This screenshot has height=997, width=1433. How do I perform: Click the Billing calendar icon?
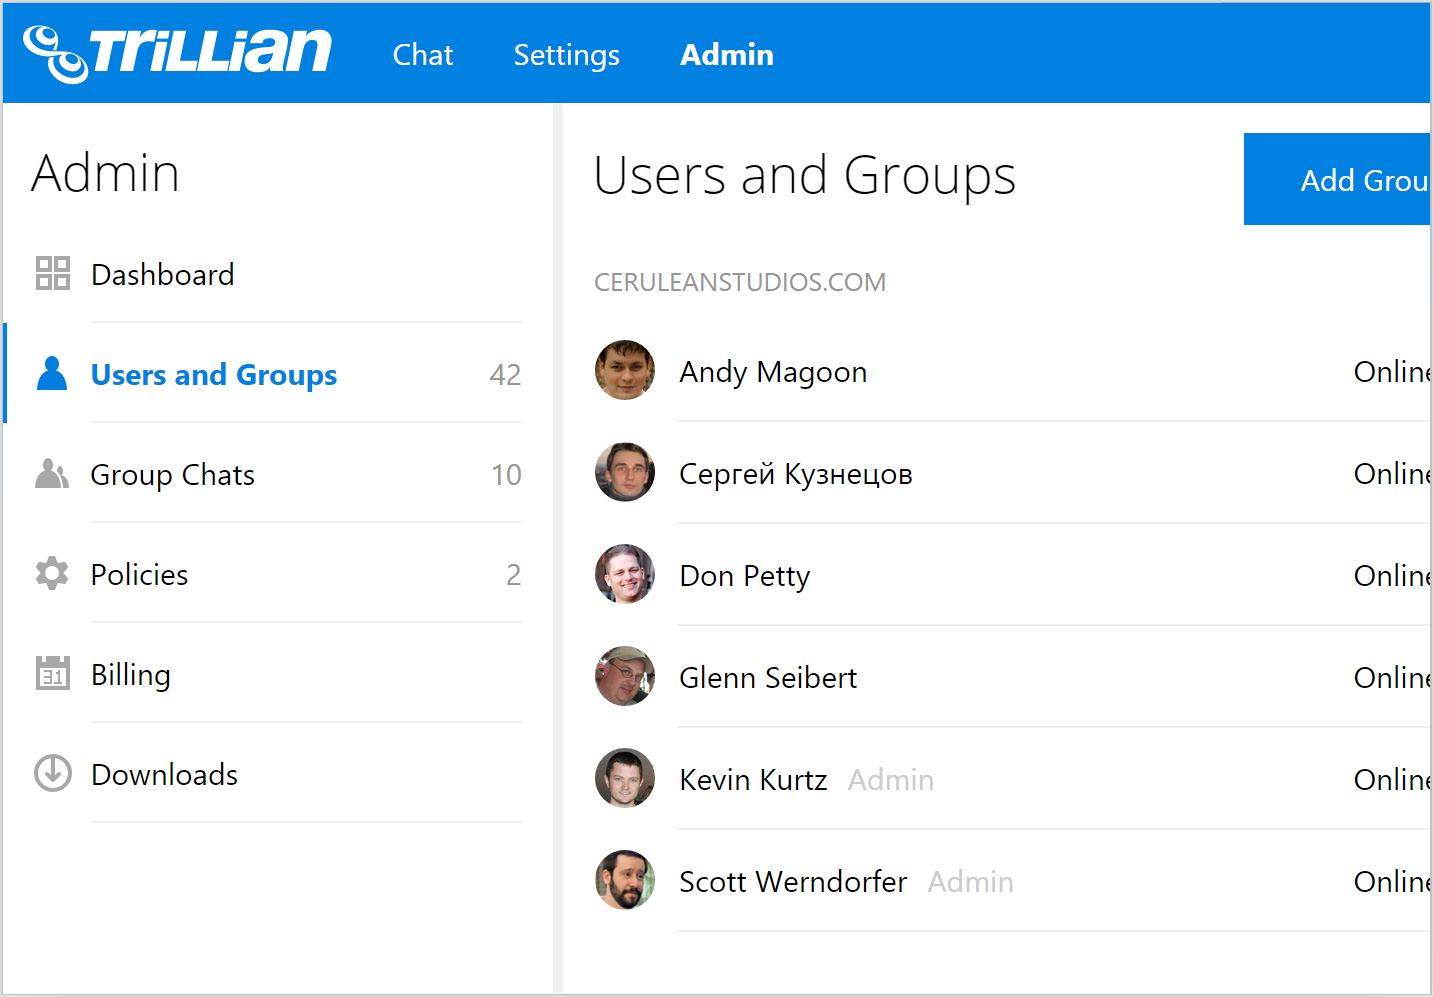[x=53, y=673]
